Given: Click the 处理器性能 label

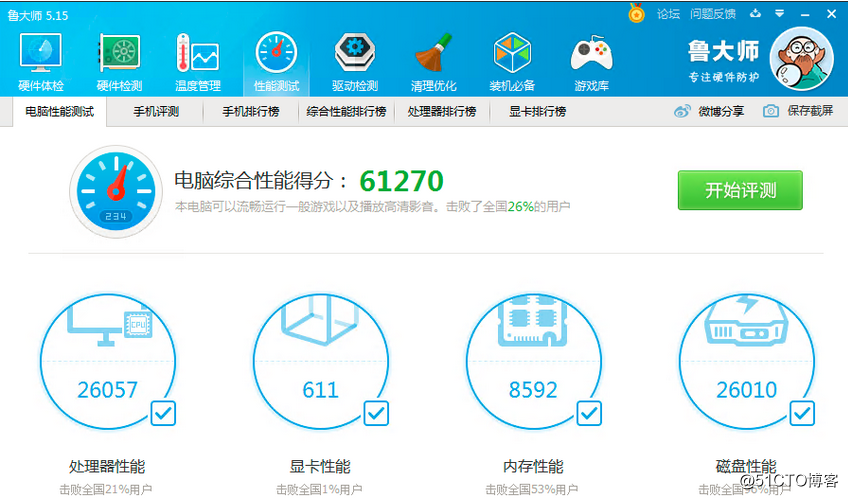Looking at the screenshot, I should point(107,467).
